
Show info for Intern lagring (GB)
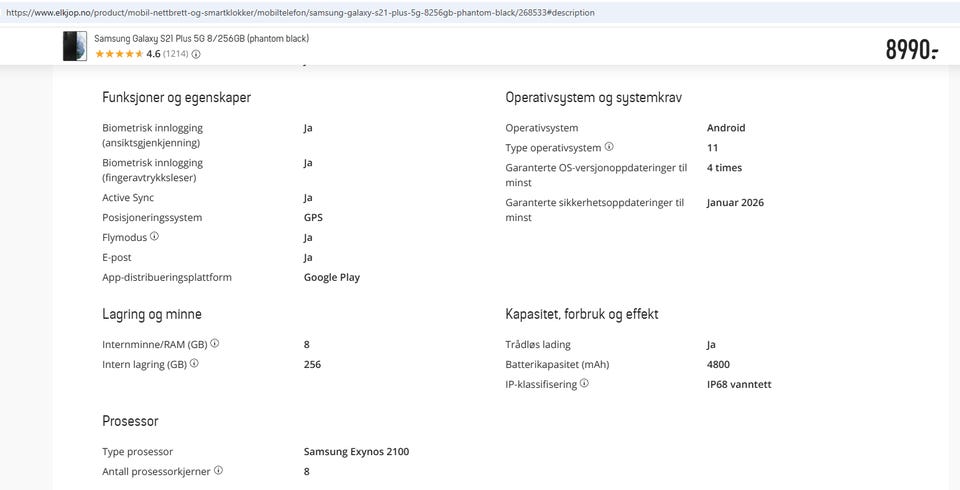click(194, 363)
